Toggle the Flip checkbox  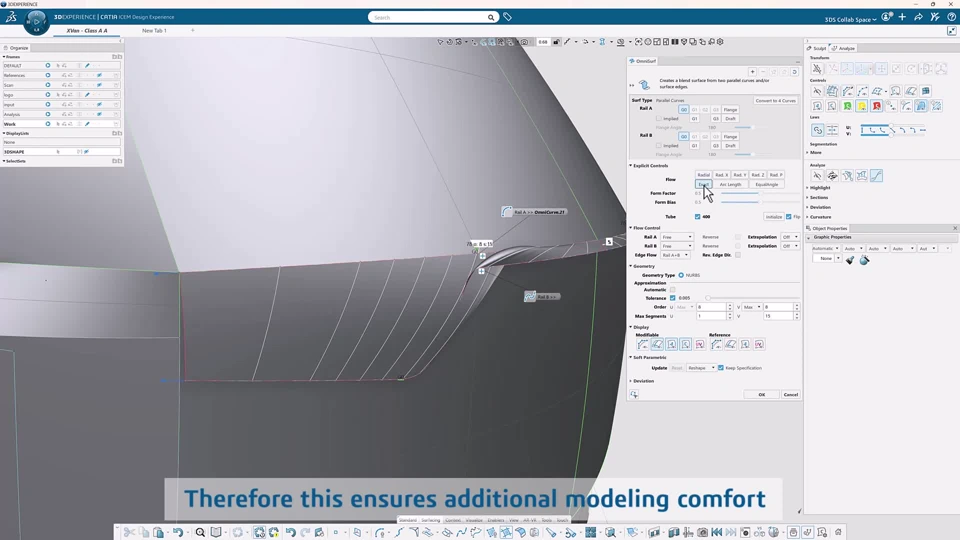789,217
